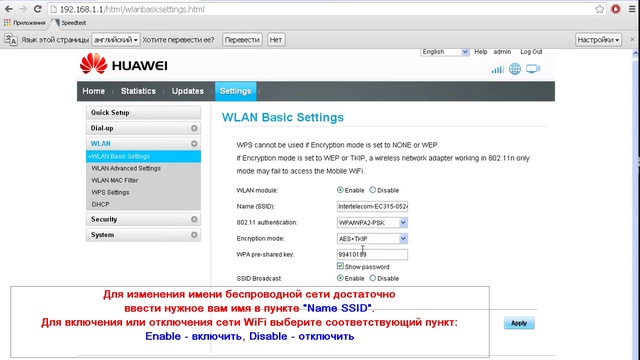Open the 'Настройки' translate options dropdown
This screenshot has width=640, height=360.
click(598, 40)
